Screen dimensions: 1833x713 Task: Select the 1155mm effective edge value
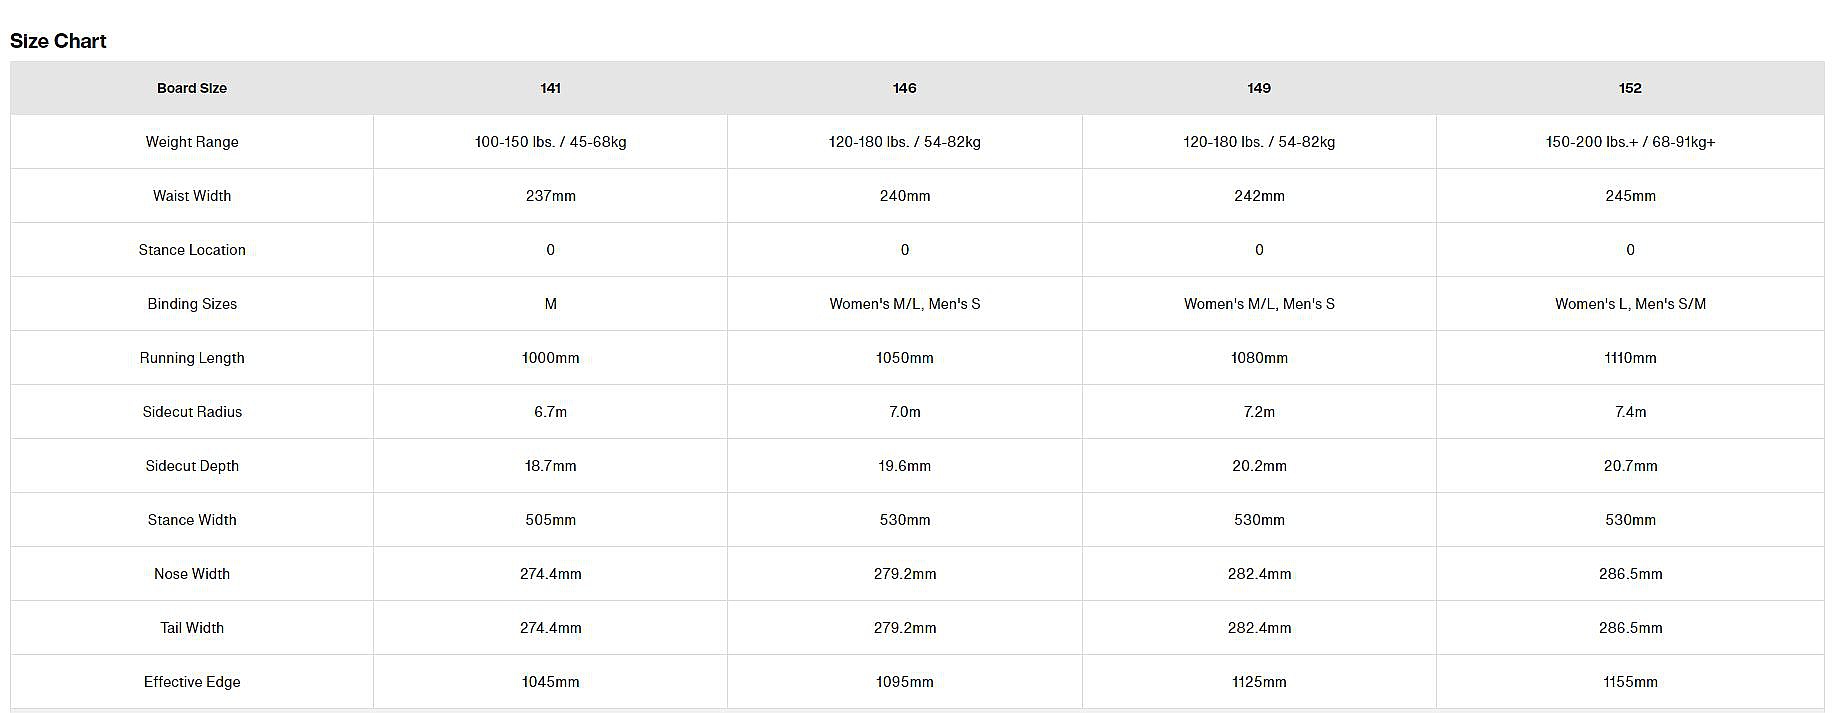click(1630, 682)
